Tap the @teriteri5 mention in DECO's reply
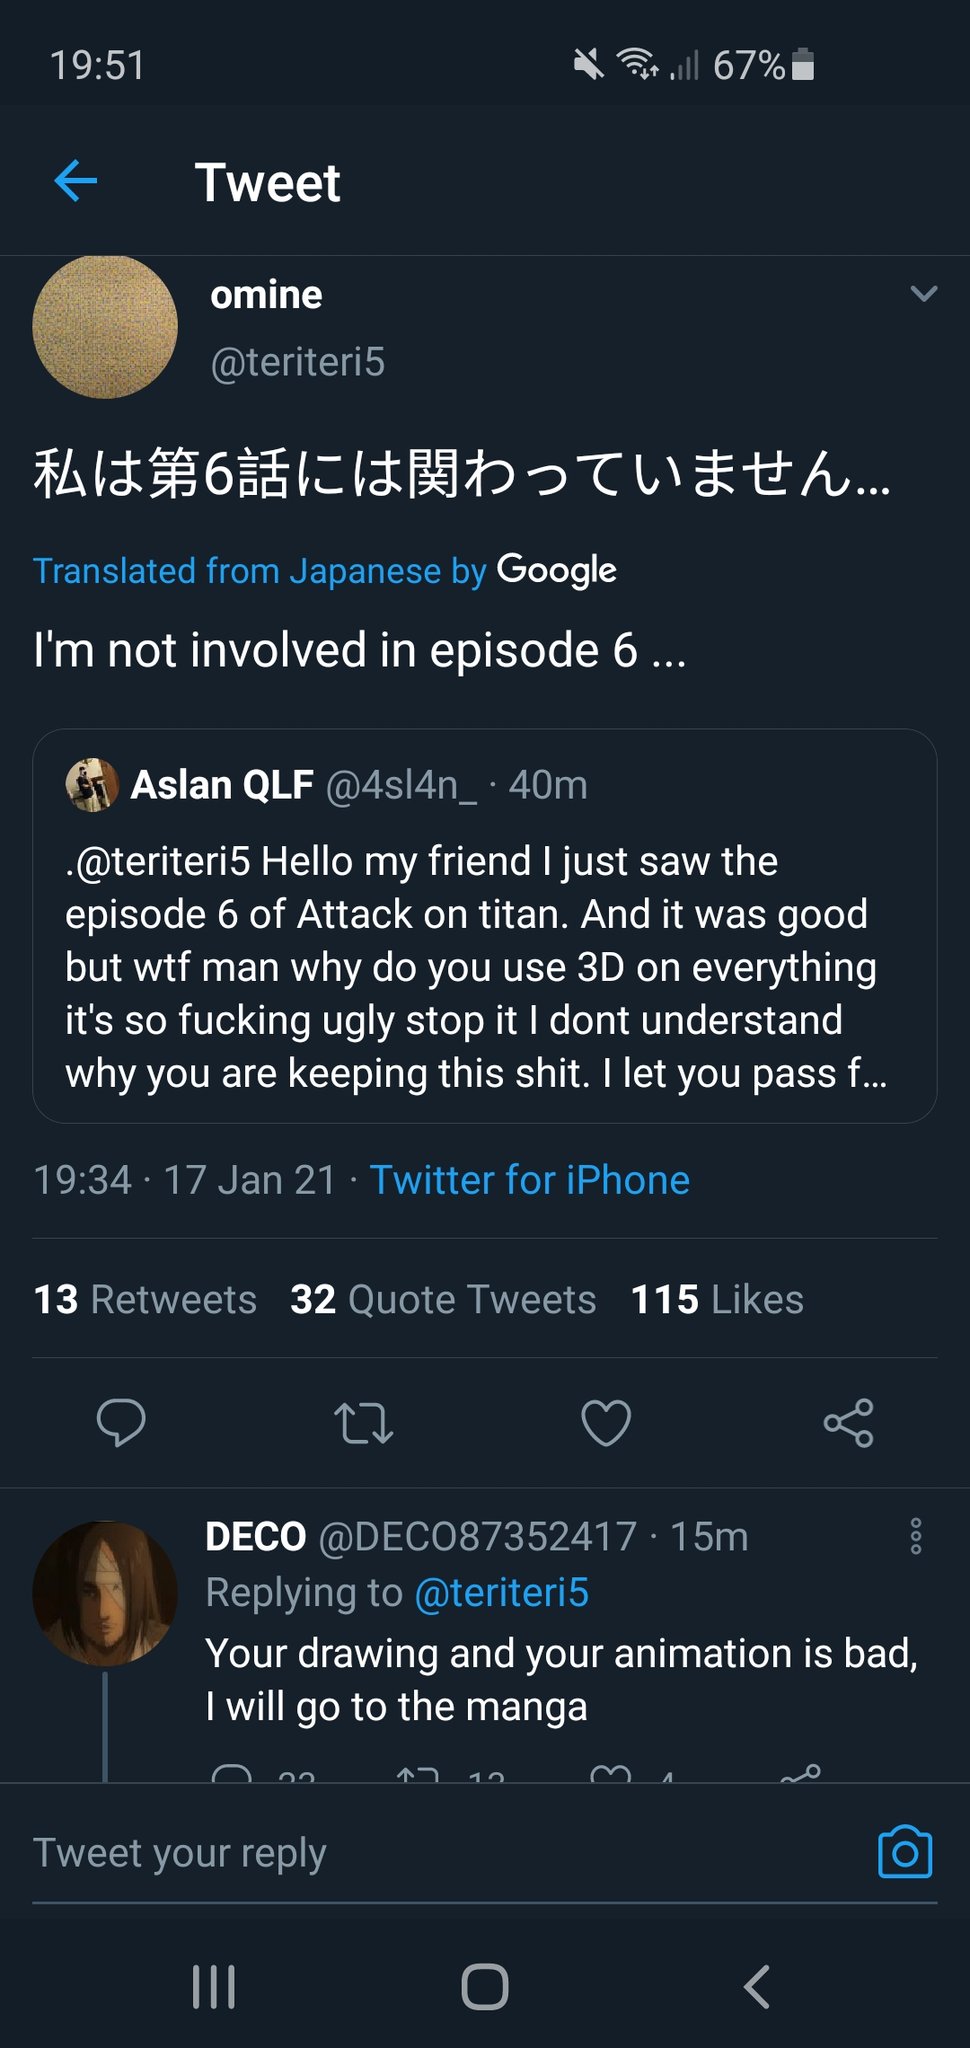The height and width of the screenshot is (2048, 970). pyautogui.click(x=501, y=1592)
